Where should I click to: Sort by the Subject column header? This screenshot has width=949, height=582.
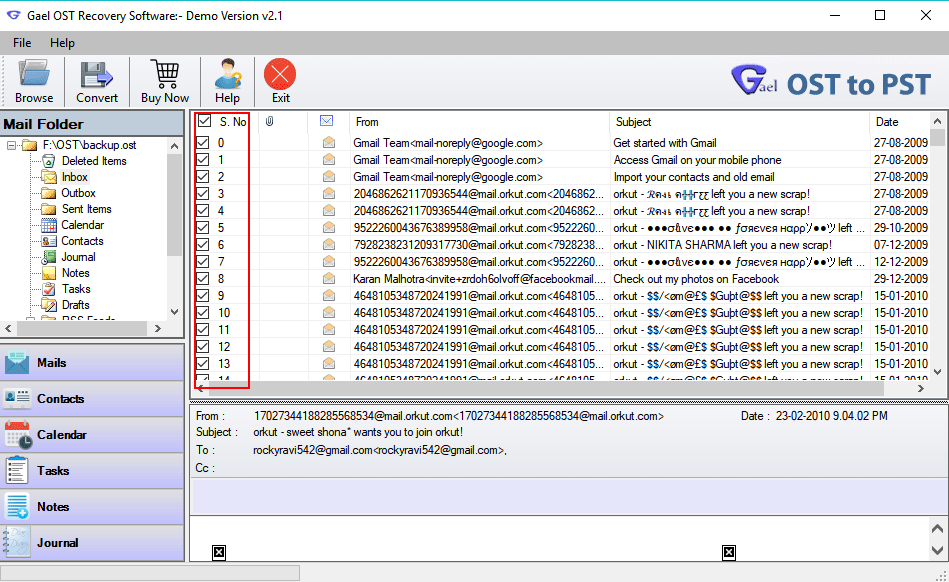coord(739,122)
